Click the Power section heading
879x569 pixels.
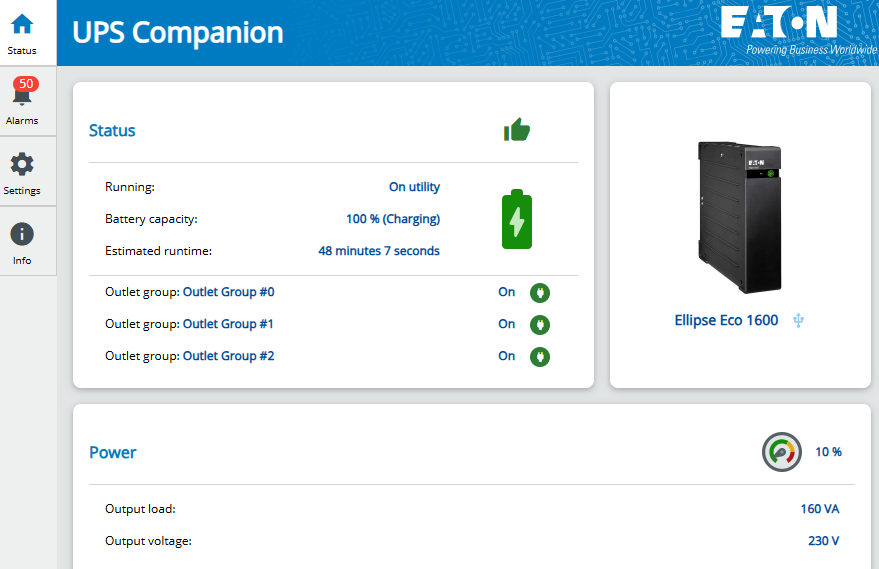tap(113, 452)
